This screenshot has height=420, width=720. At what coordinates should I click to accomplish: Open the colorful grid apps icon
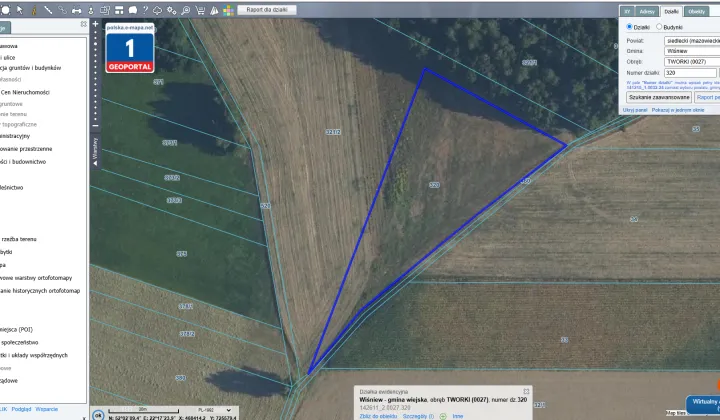point(228,10)
